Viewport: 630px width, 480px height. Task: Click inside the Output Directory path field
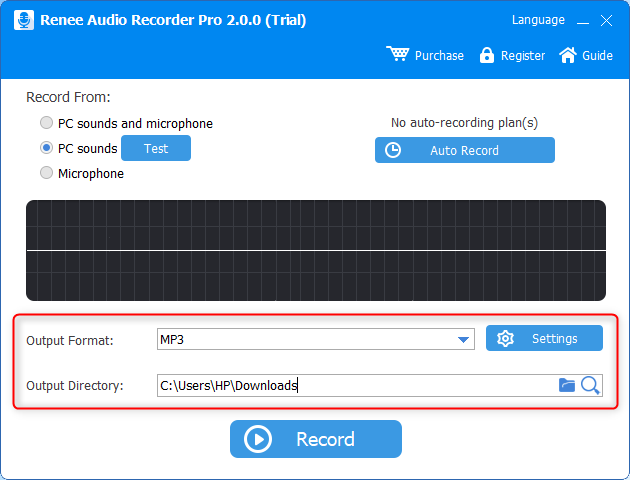(350, 385)
